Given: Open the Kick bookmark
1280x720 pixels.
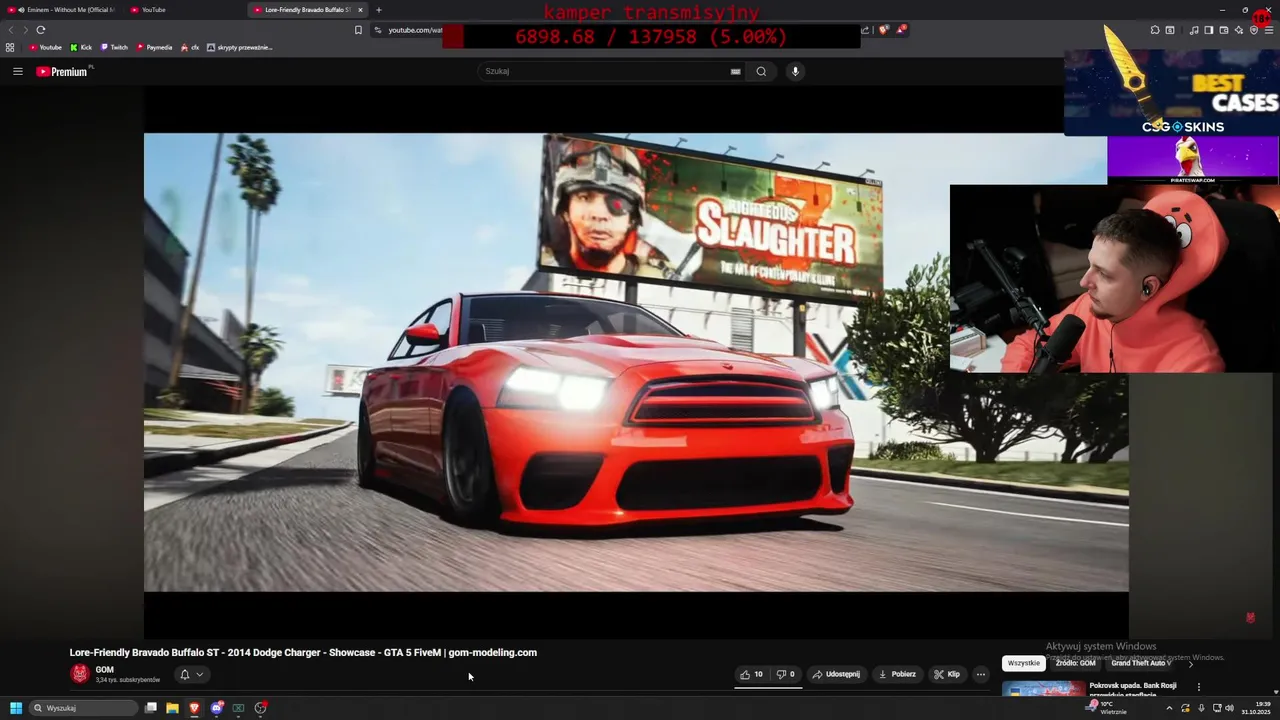Looking at the screenshot, I should point(81,47).
